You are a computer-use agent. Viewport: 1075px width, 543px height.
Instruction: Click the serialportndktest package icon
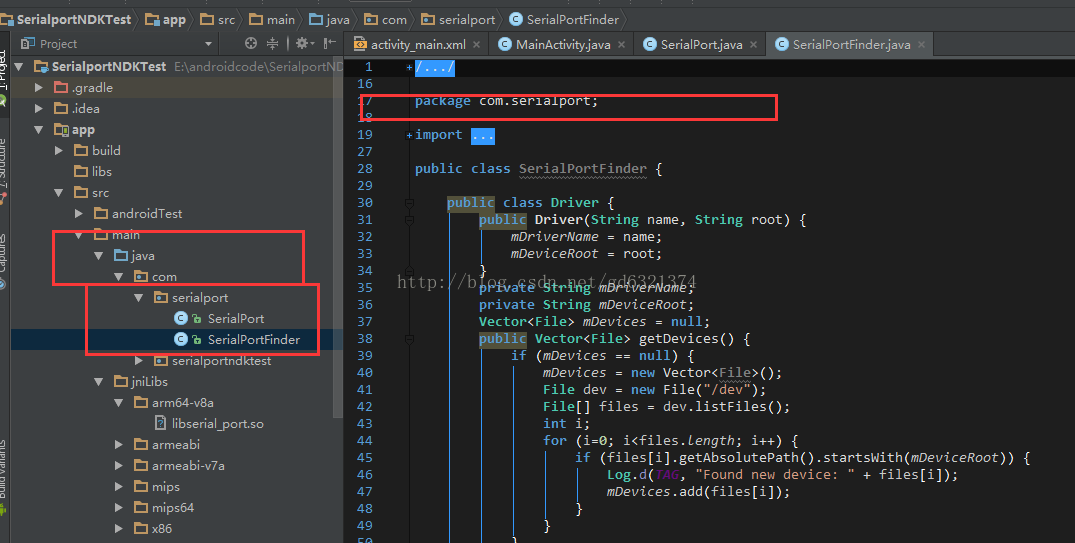pyautogui.click(x=160, y=361)
